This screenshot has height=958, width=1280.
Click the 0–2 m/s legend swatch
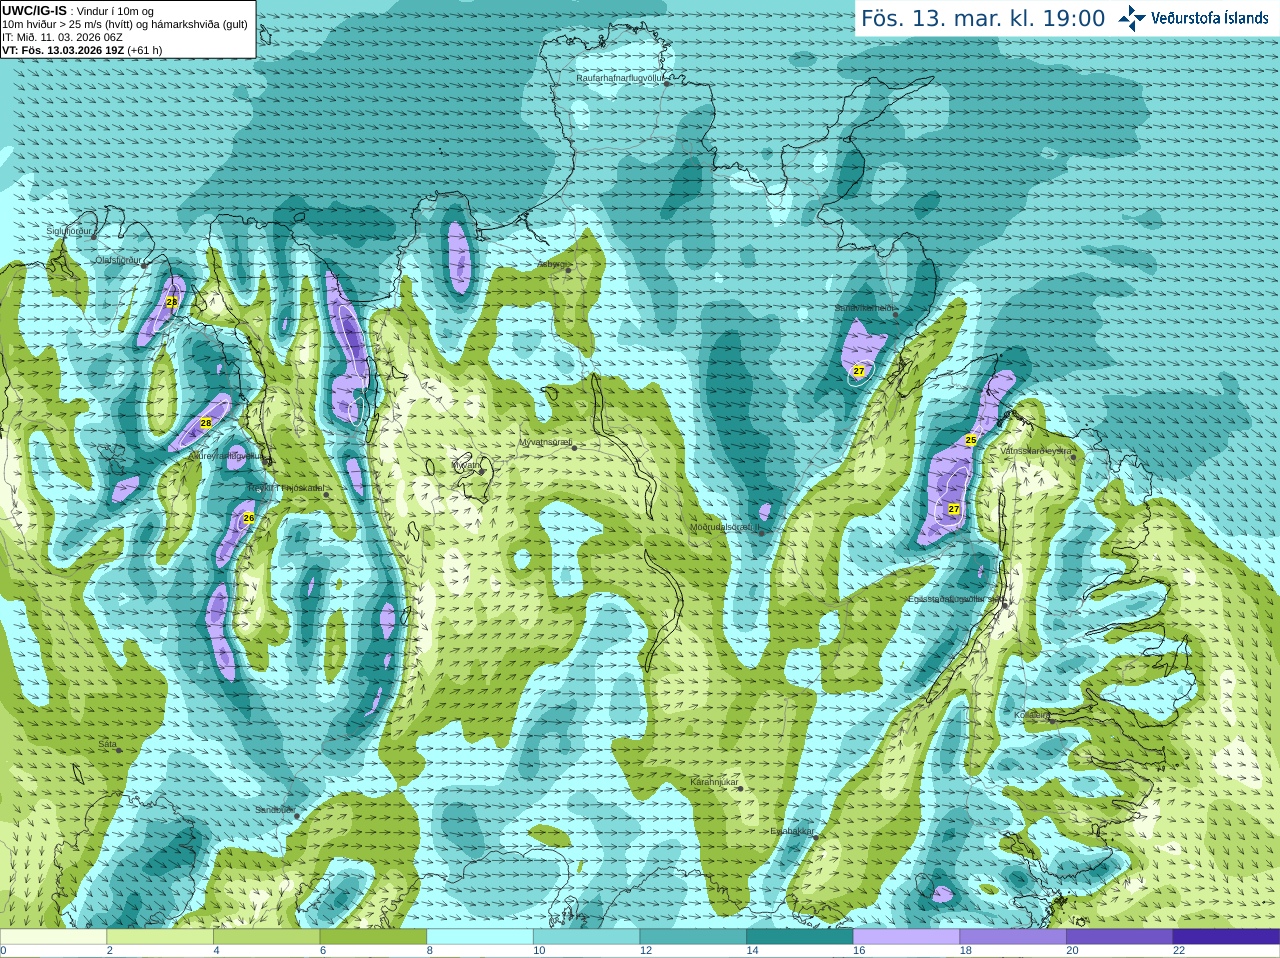[53, 936]
